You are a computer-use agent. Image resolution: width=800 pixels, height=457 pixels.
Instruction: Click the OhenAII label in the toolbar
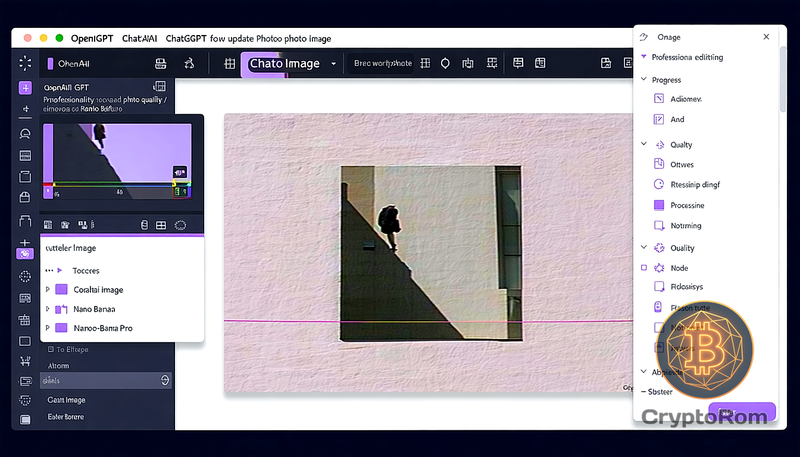(x=74, y=64)
